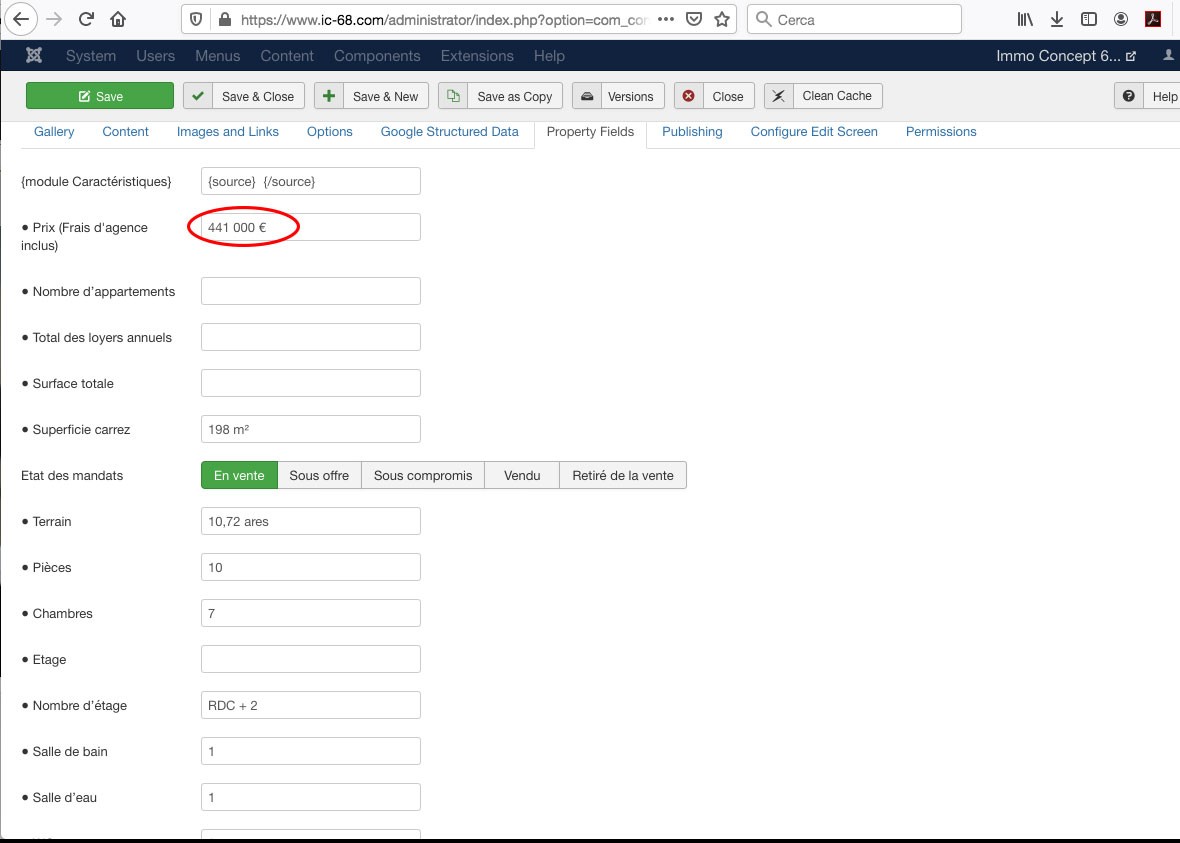The height and width of the screenshot is (843, 1180).
Task: Open the page actions three-dot menu
Action: pyautogui.click(x=666, y=20)
